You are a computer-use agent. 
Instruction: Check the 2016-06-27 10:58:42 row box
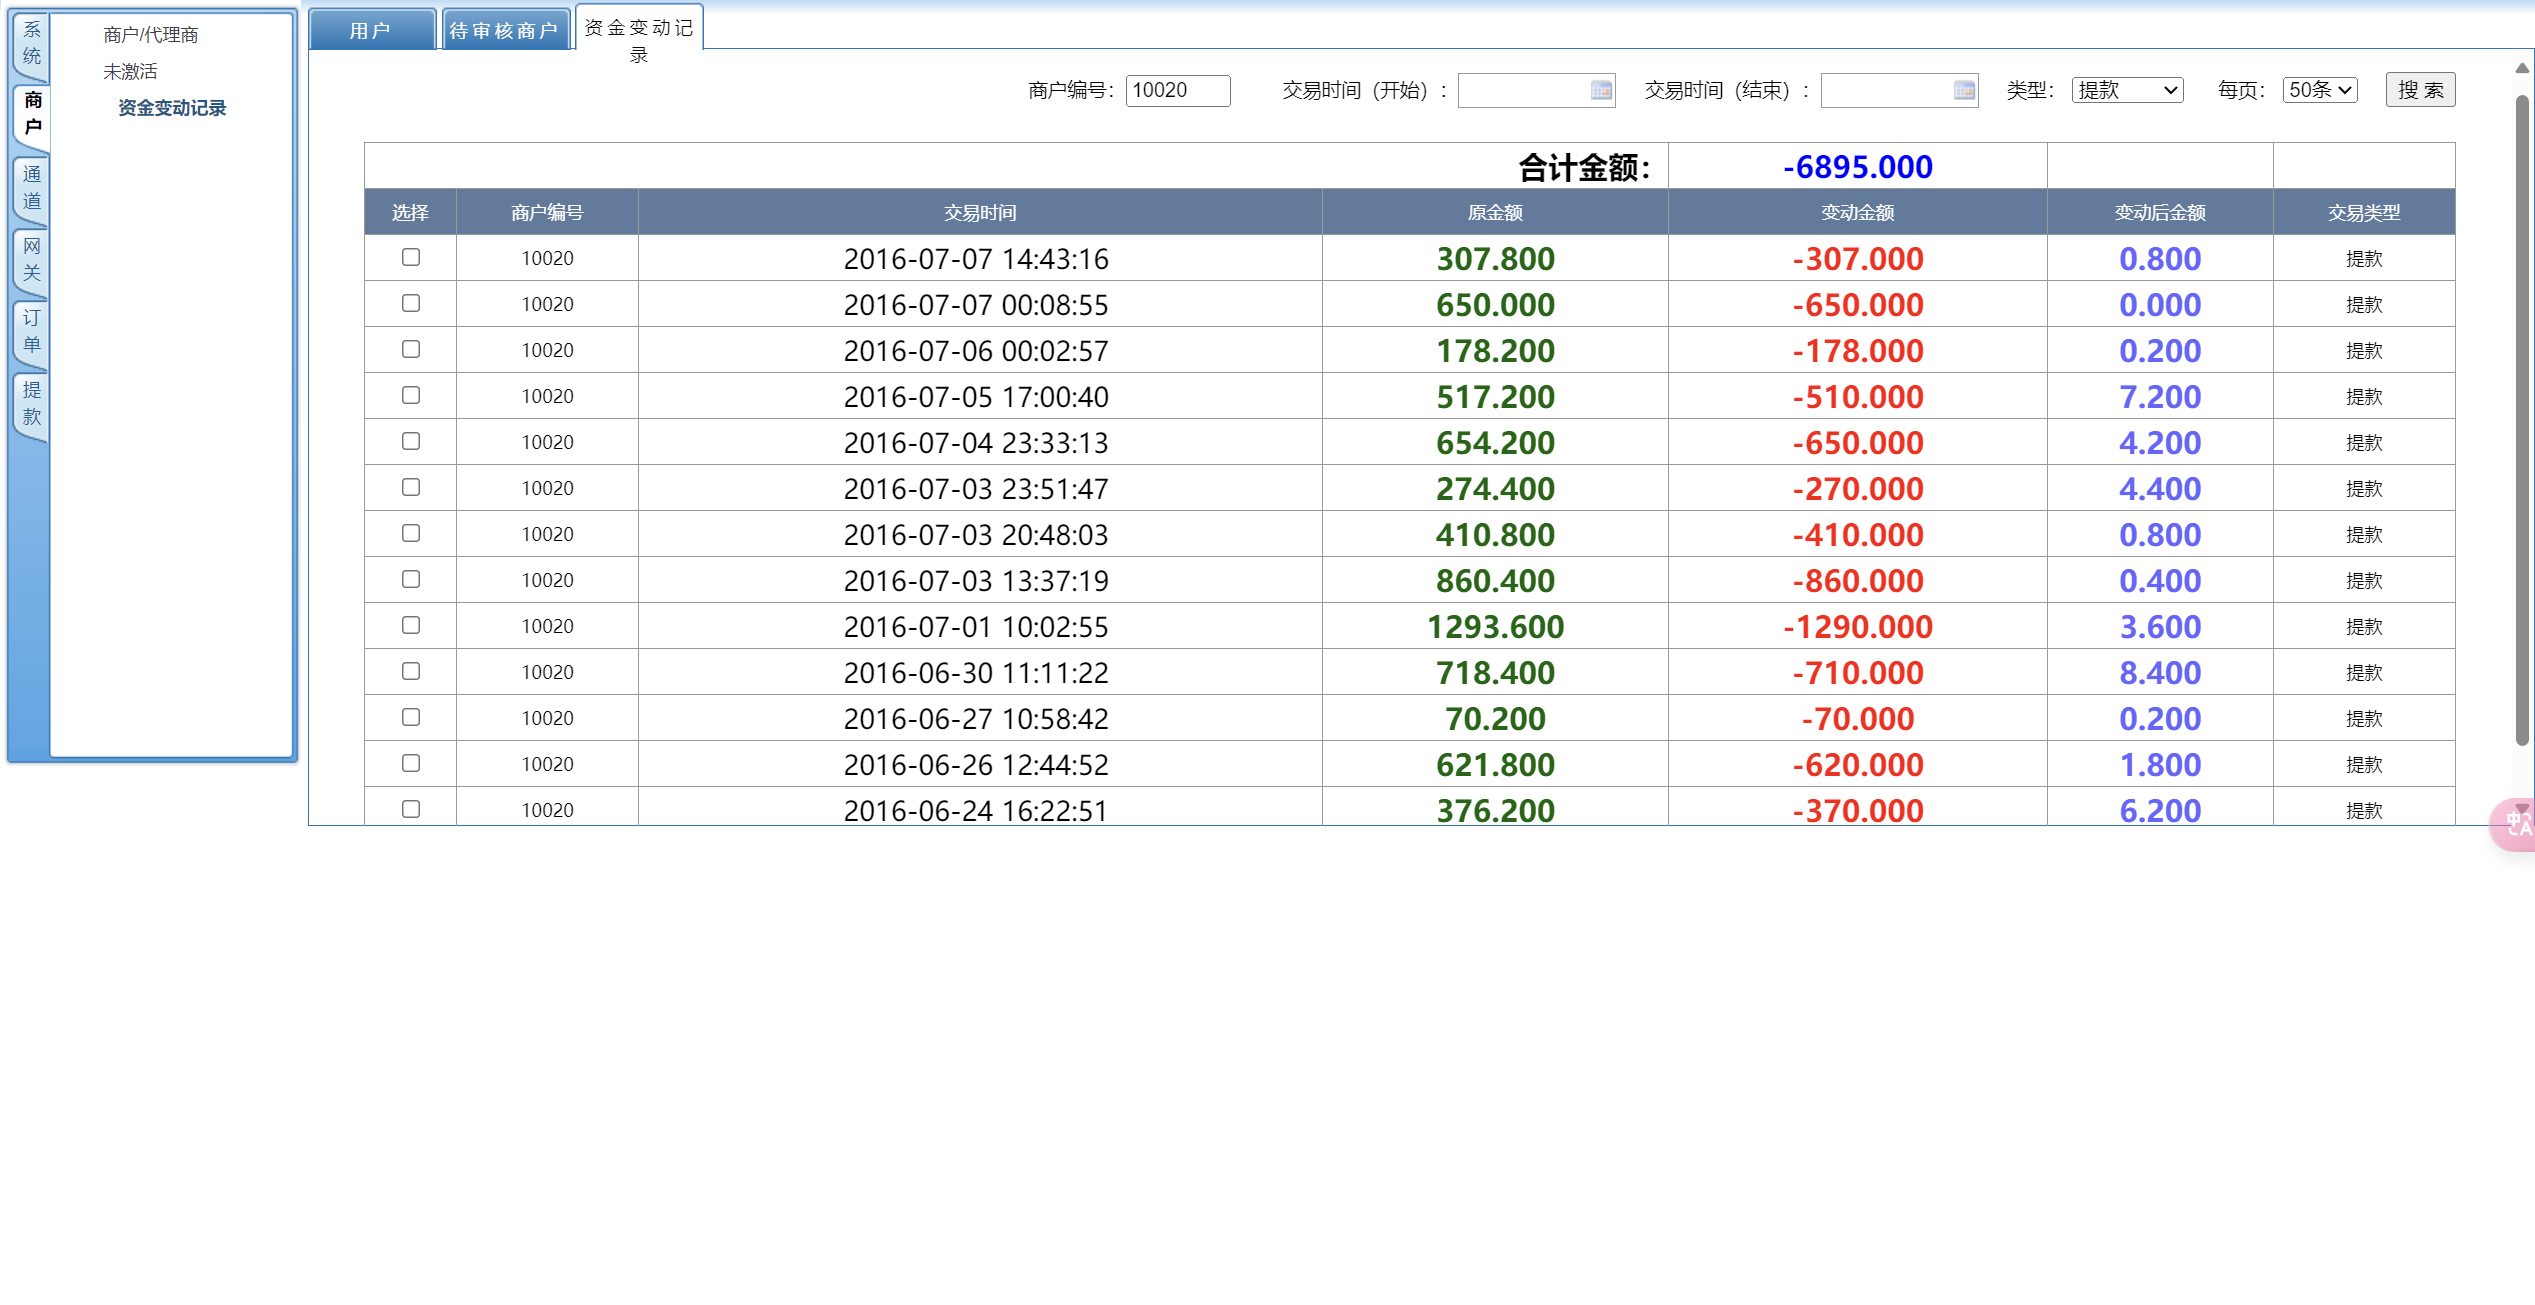coord(411,717)
